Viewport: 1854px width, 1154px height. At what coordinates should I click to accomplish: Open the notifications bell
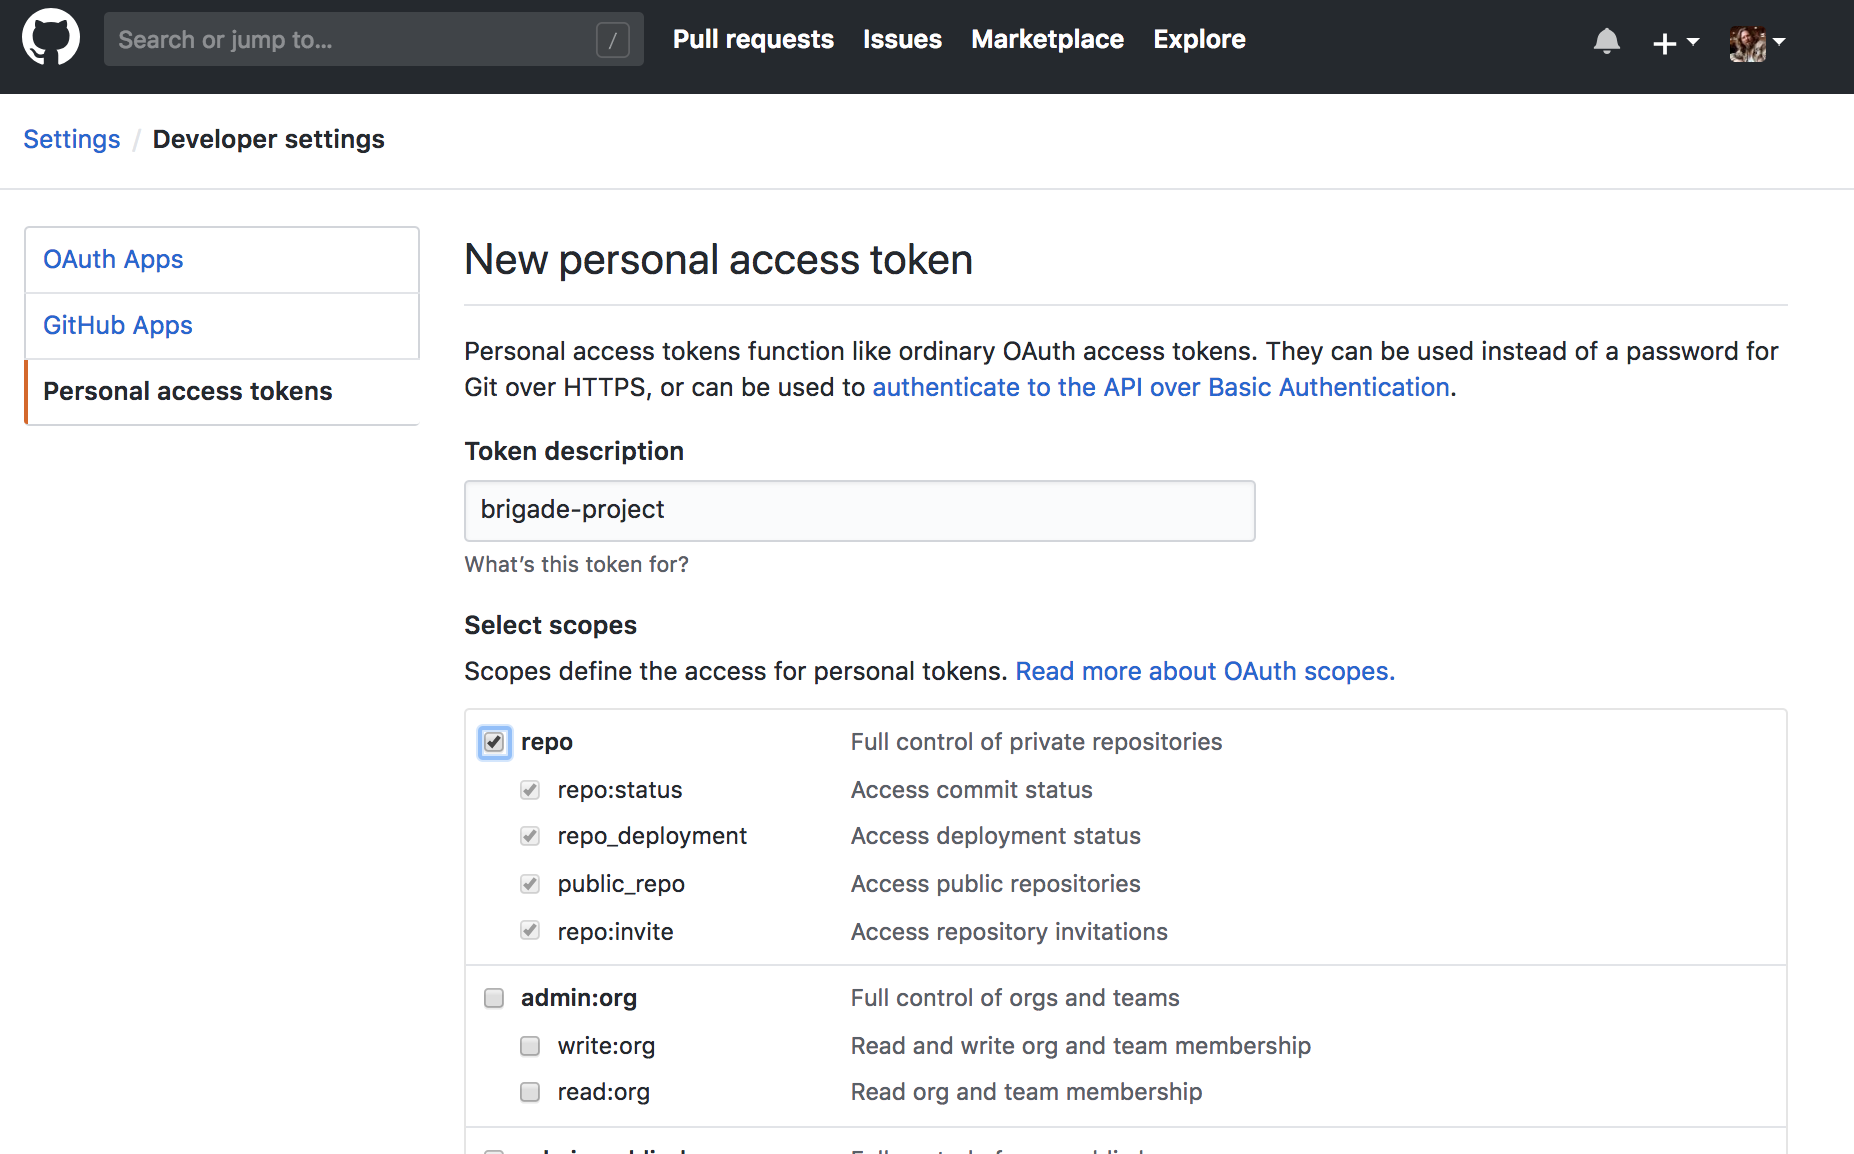point(1606,41)
